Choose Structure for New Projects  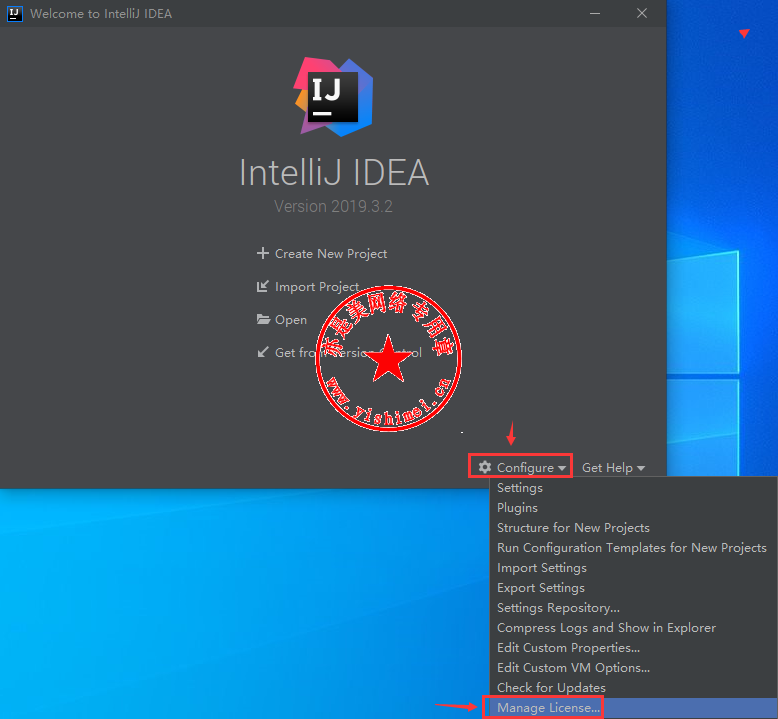click(x=634, y=527)
